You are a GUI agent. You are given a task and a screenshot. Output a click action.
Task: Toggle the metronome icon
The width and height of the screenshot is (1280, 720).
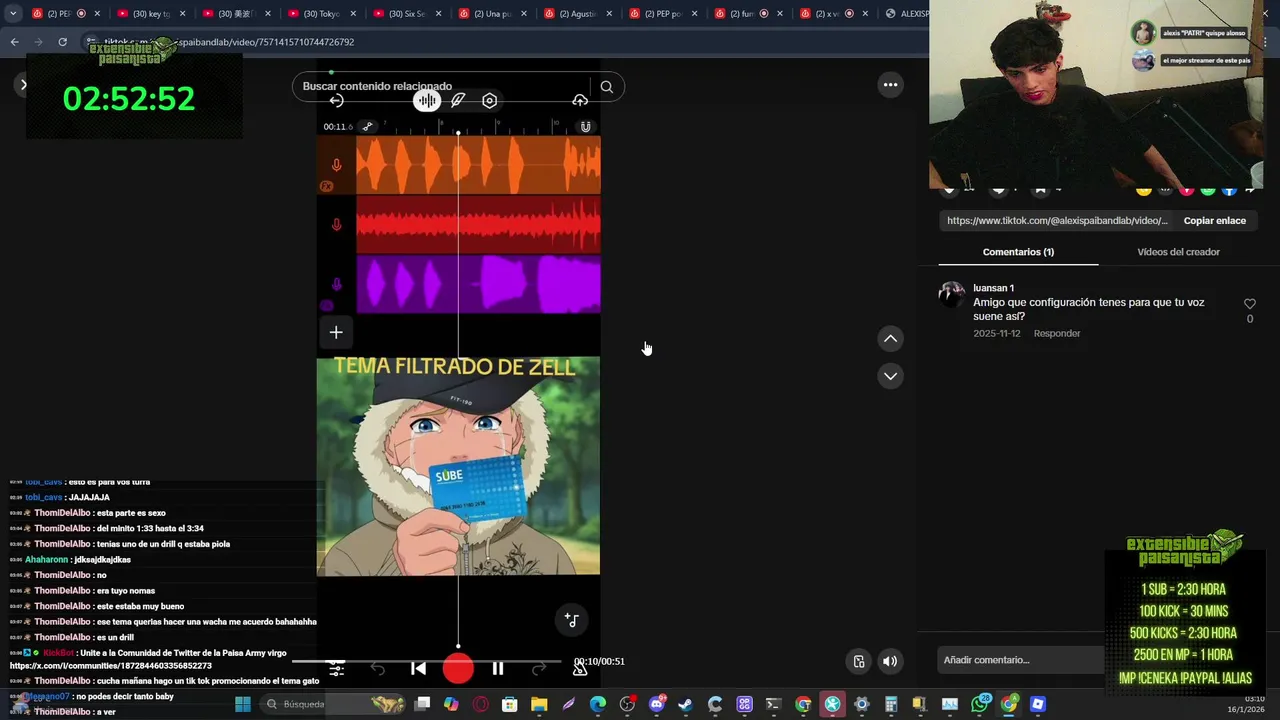[579, 670]
